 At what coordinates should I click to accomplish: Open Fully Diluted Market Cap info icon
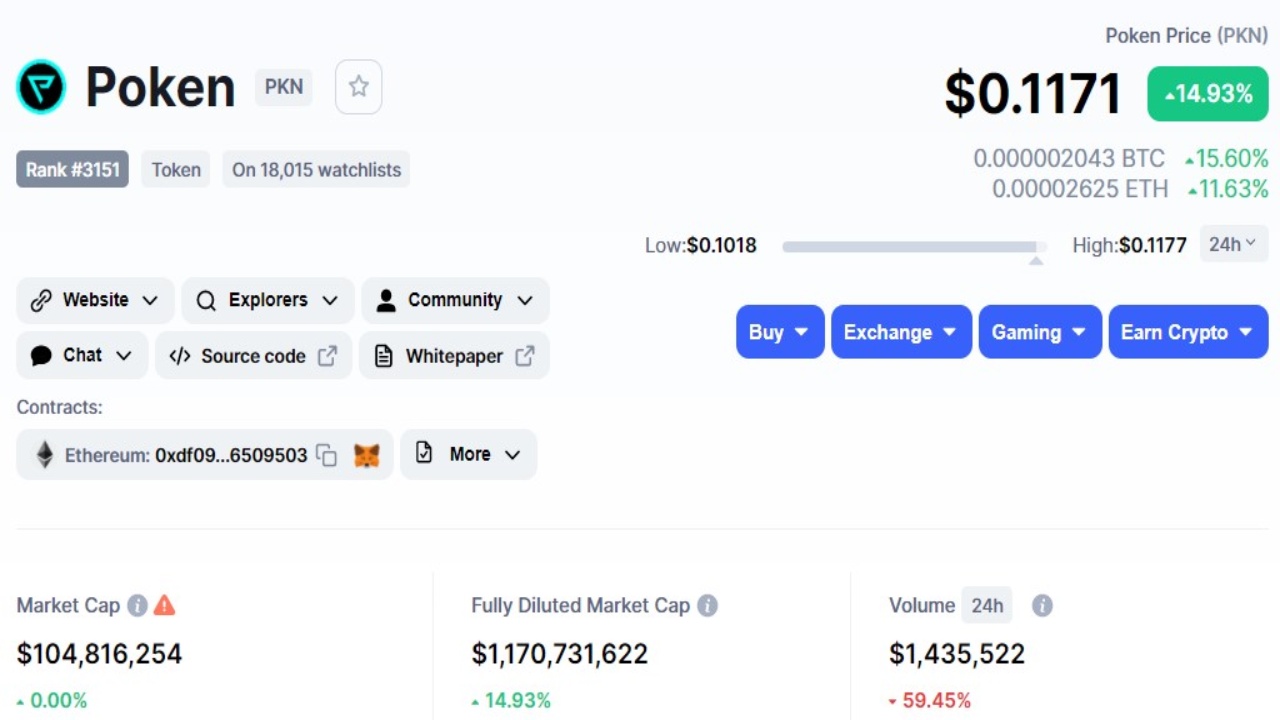(x=707, y=605)
